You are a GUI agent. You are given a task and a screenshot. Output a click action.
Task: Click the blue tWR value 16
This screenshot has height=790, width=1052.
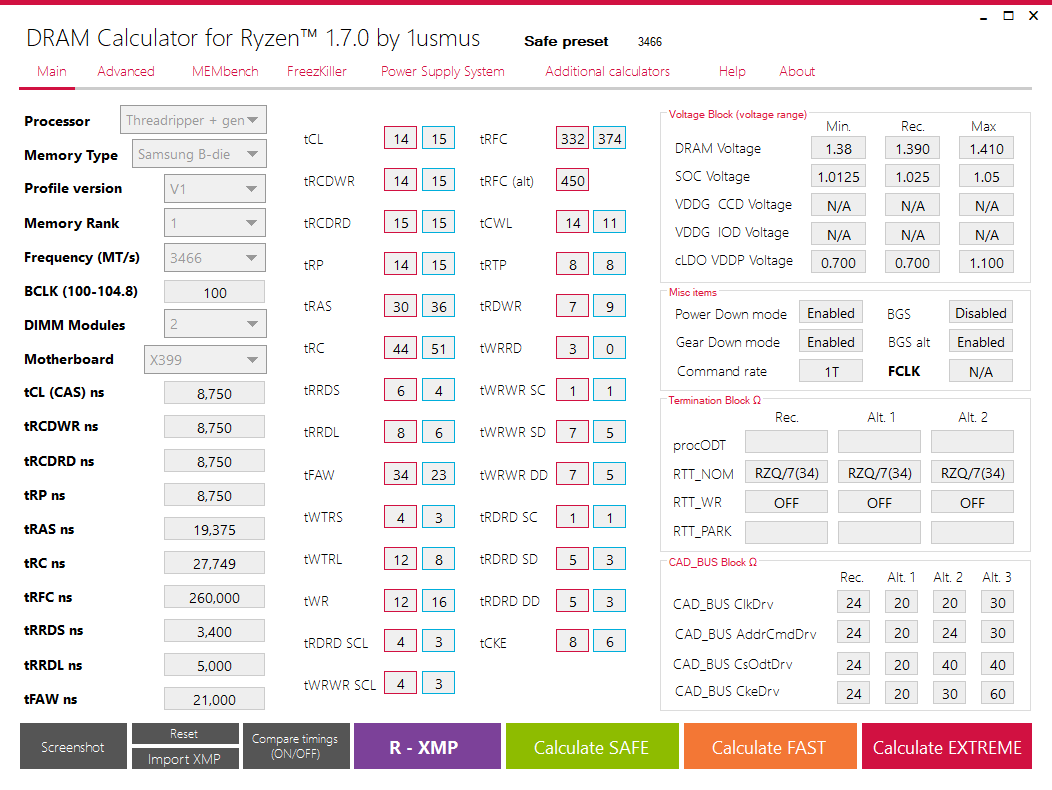tap(438, 601)
